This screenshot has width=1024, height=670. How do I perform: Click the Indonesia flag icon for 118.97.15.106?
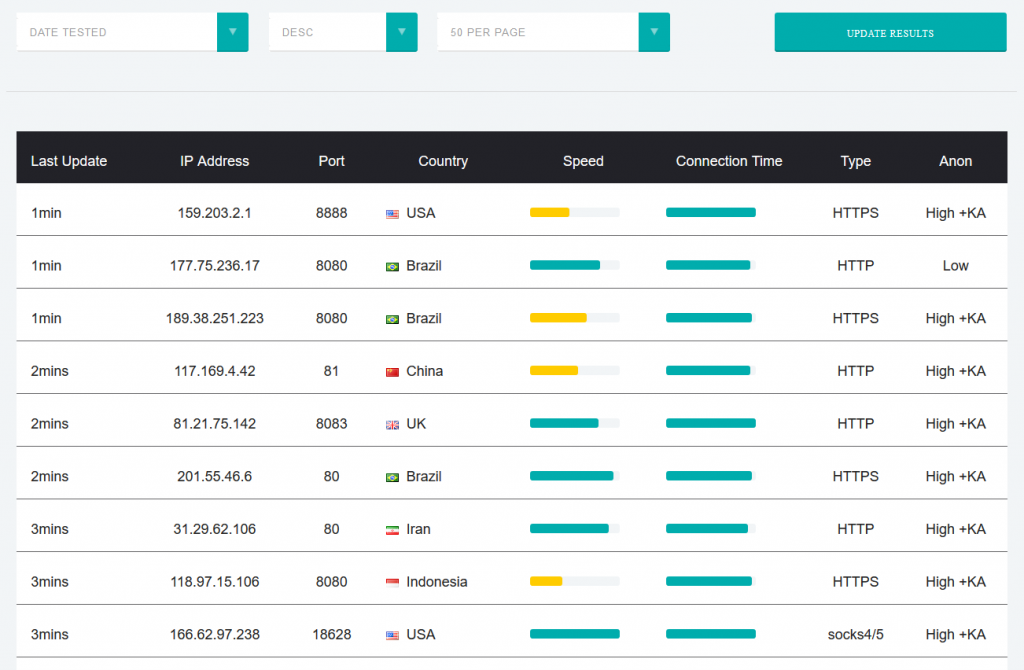tap(392, 582)
